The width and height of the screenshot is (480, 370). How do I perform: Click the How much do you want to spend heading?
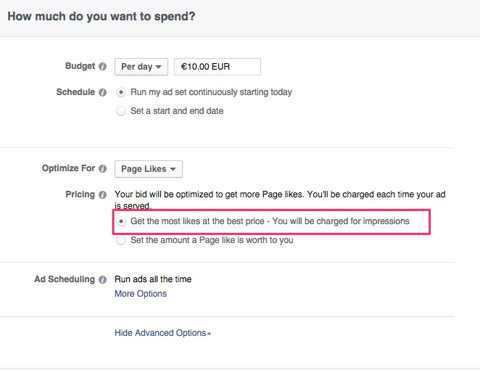tap(101, 16)
